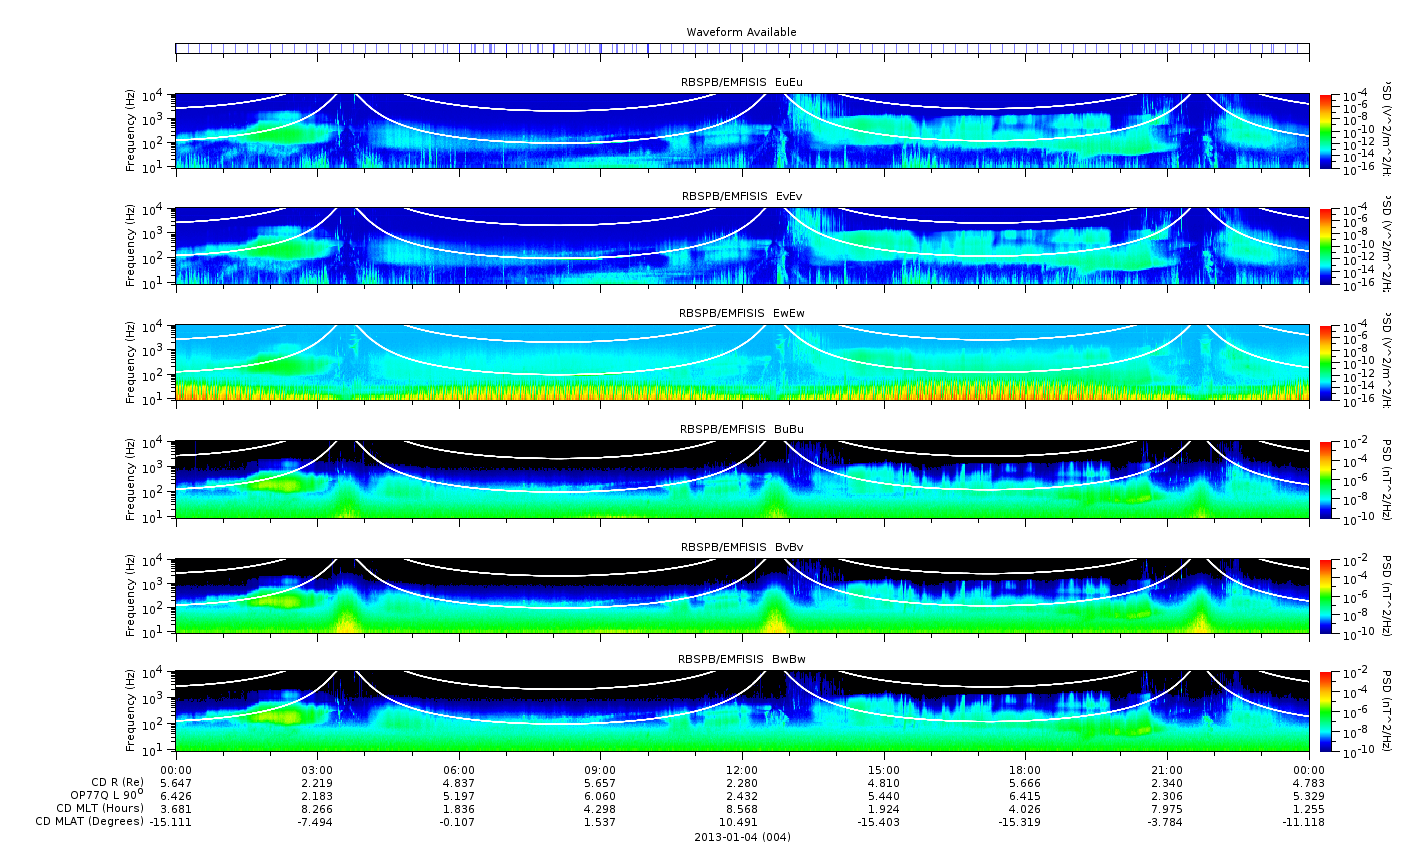This screenshot has height=859, width=1408.
Task: Click the bright yellow peak in BvBv near 12:45
Action: click(775, 622)
